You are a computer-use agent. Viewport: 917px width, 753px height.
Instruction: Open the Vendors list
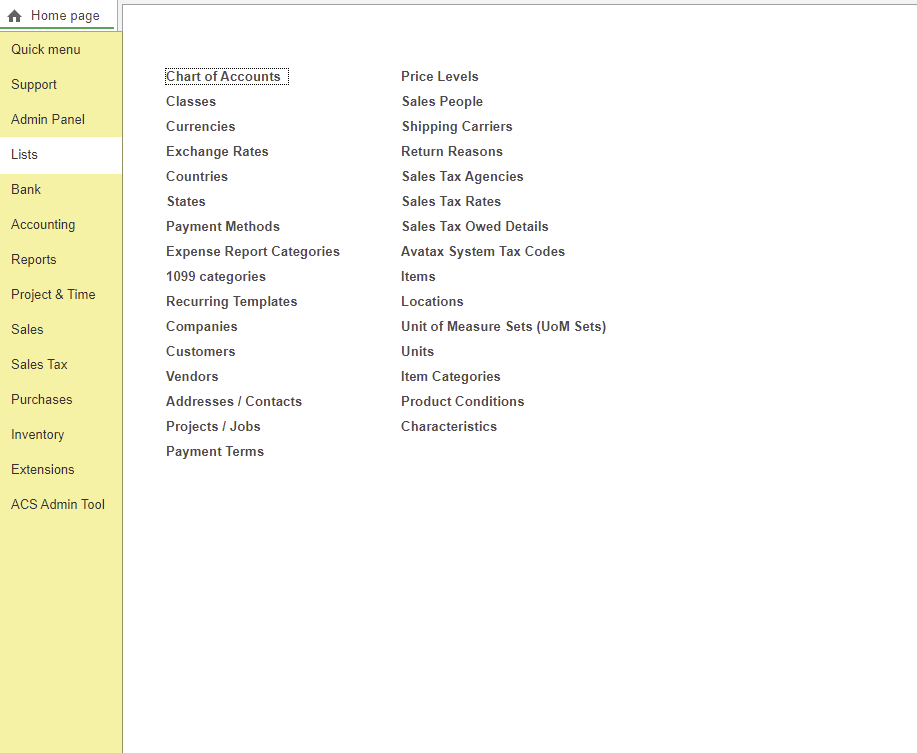point(192,377)
